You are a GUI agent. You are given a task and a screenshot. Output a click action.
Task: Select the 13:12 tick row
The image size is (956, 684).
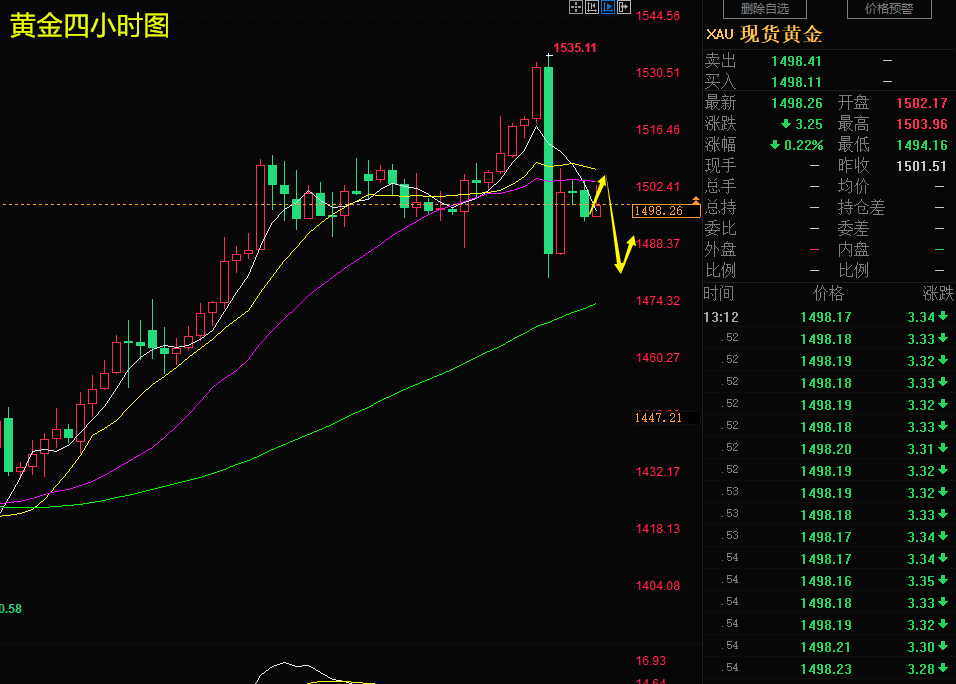click(829, 317)
